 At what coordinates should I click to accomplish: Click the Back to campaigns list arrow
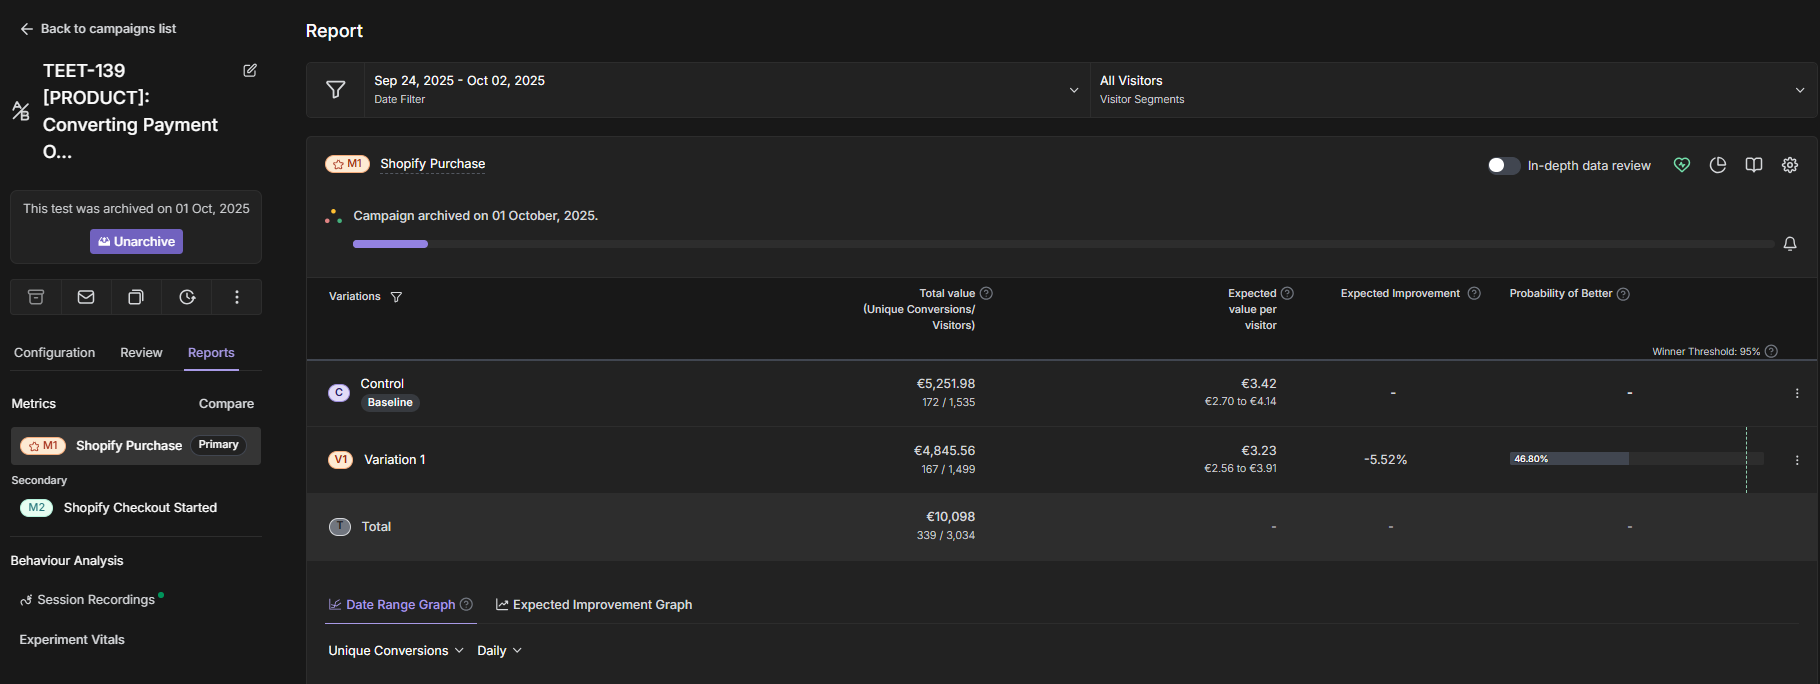[26, 29]
